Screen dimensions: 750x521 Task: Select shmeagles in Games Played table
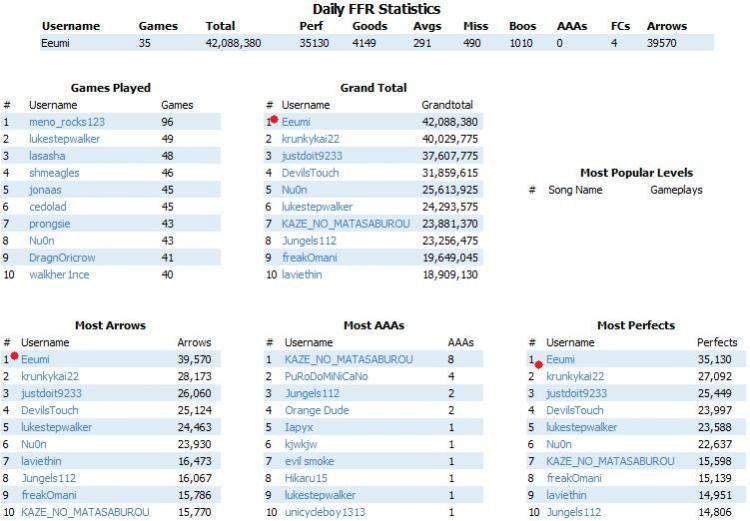54,173
